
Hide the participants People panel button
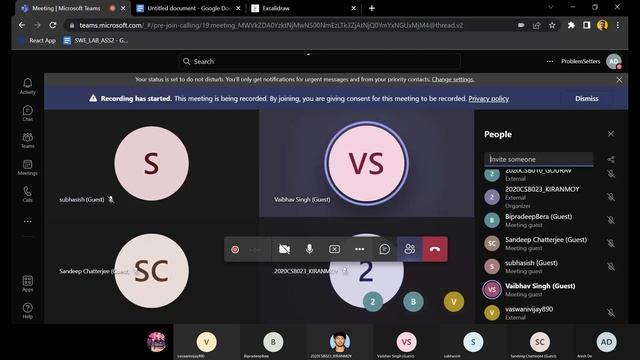tap(409, 249)
